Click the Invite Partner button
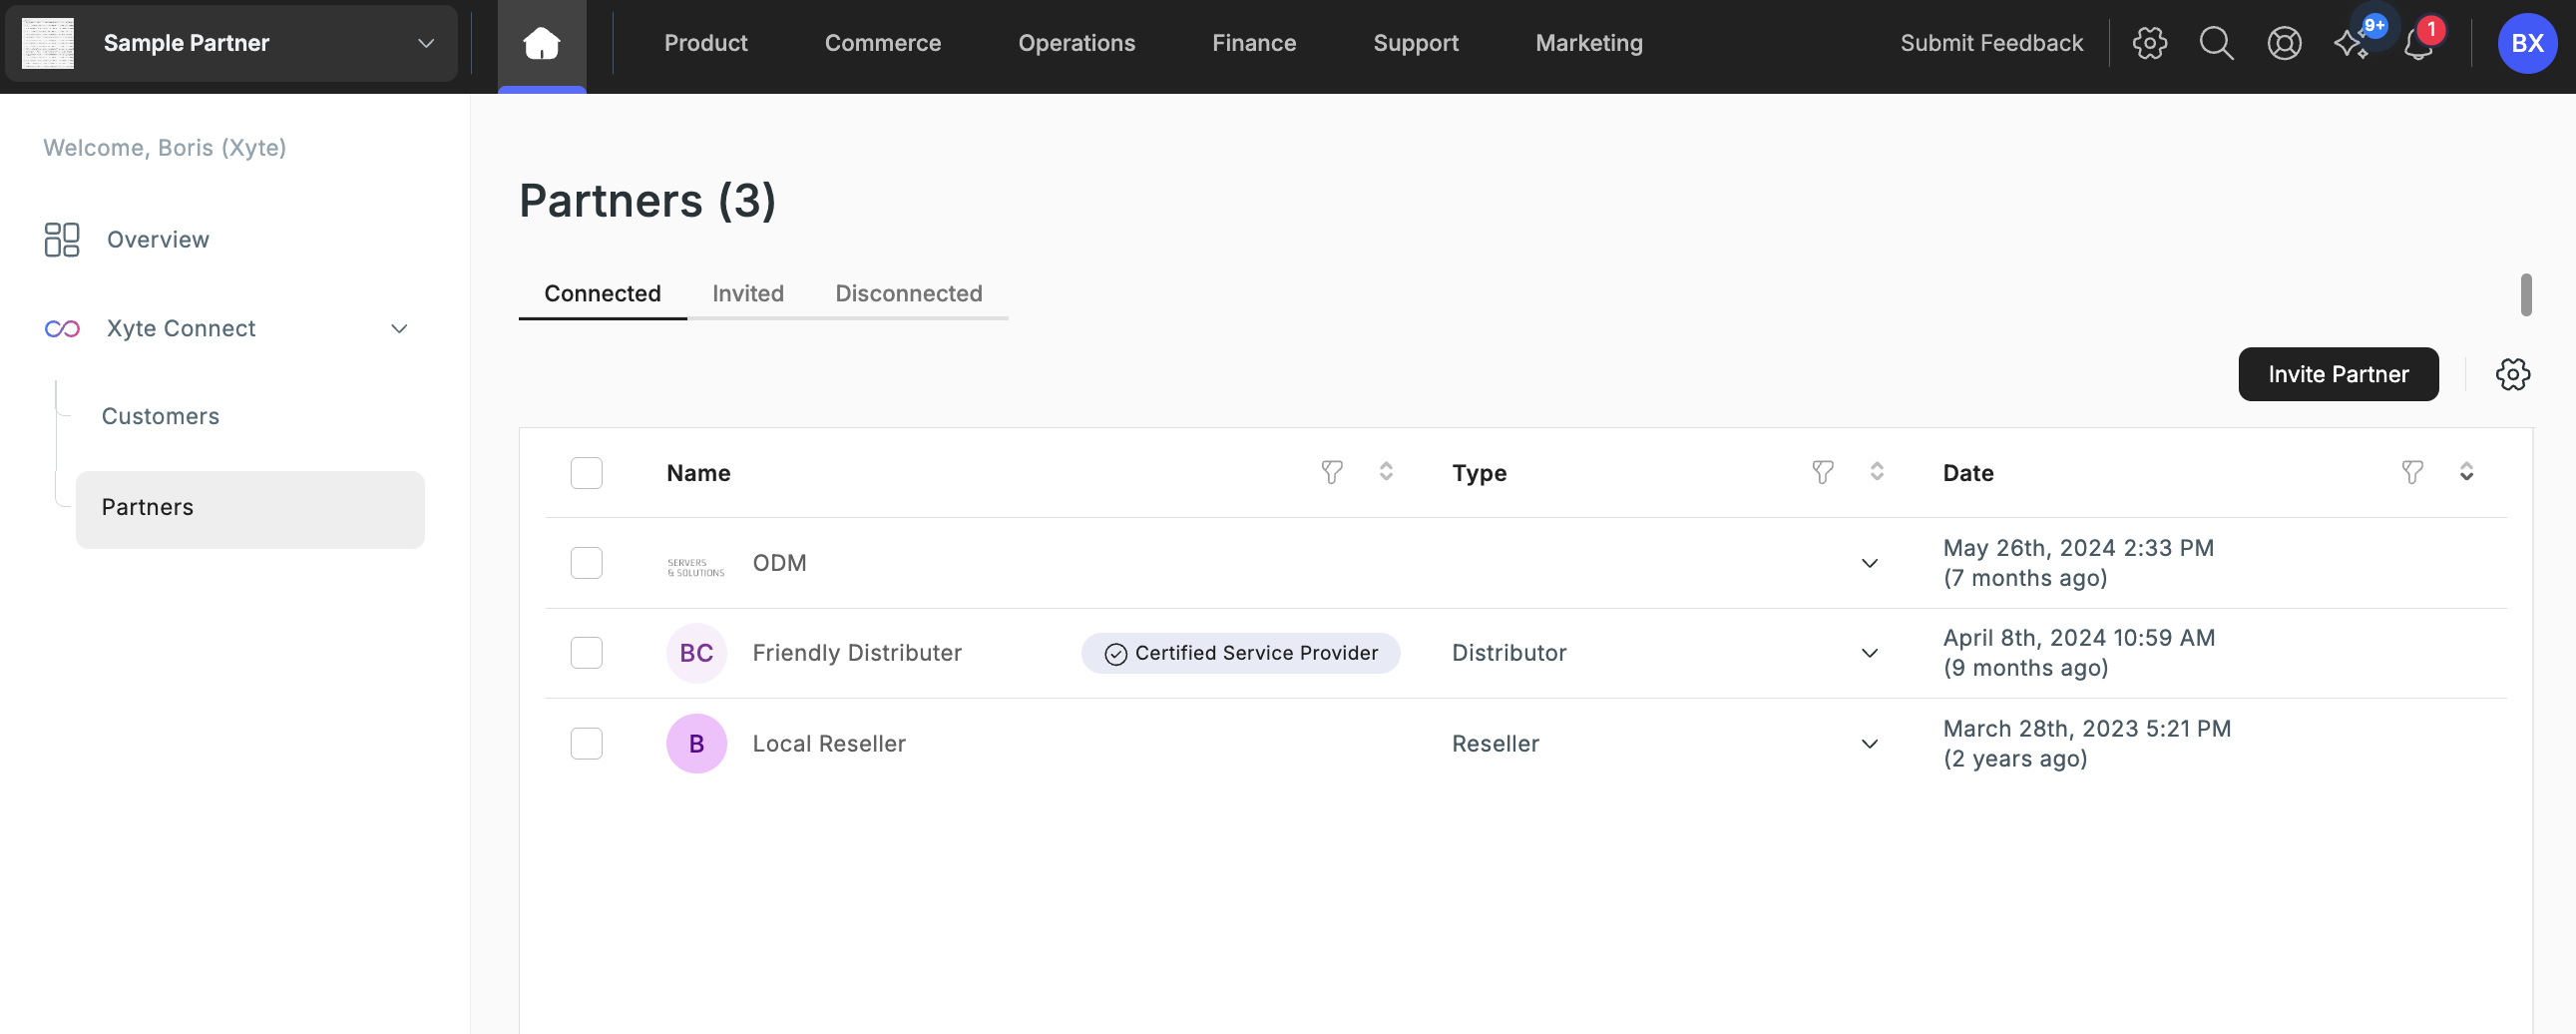This screenshot has width=2576, height=1034. pyautogui.click(x=2337, y=374)
